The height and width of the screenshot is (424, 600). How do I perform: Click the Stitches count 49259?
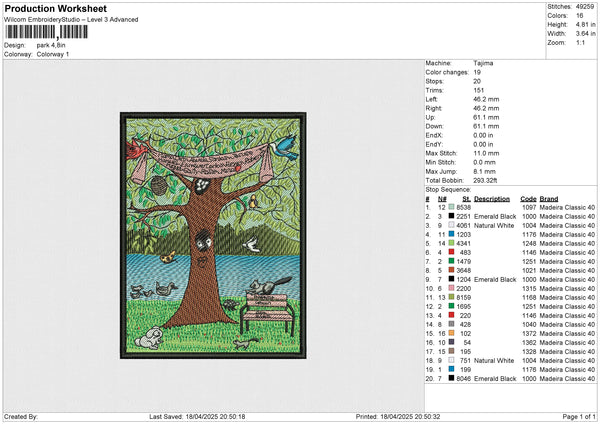click(x=585, y=7)
